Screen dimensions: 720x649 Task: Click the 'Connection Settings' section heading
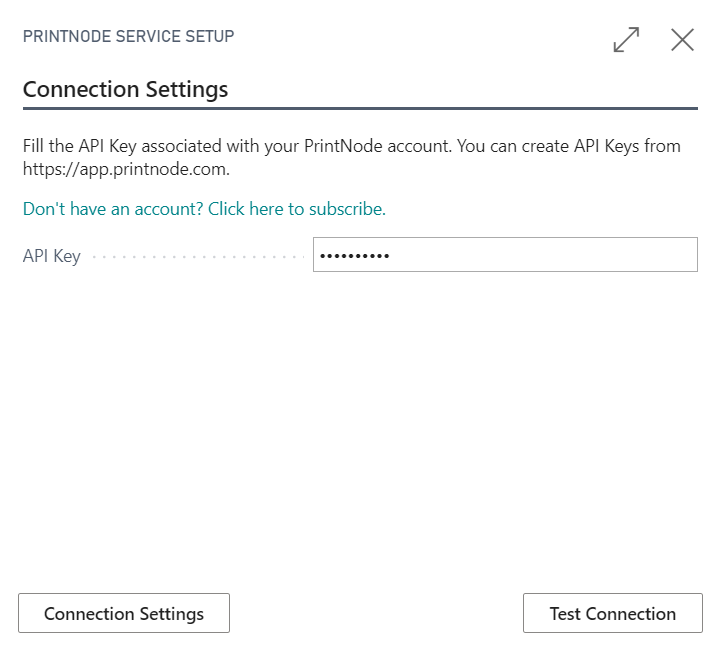pos(125,89)
